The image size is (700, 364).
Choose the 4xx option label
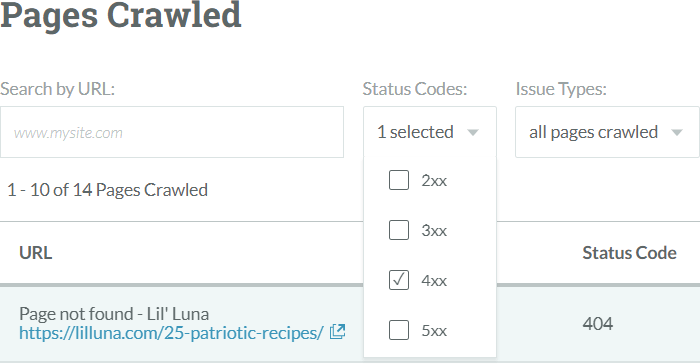click(x=434, y=280)
